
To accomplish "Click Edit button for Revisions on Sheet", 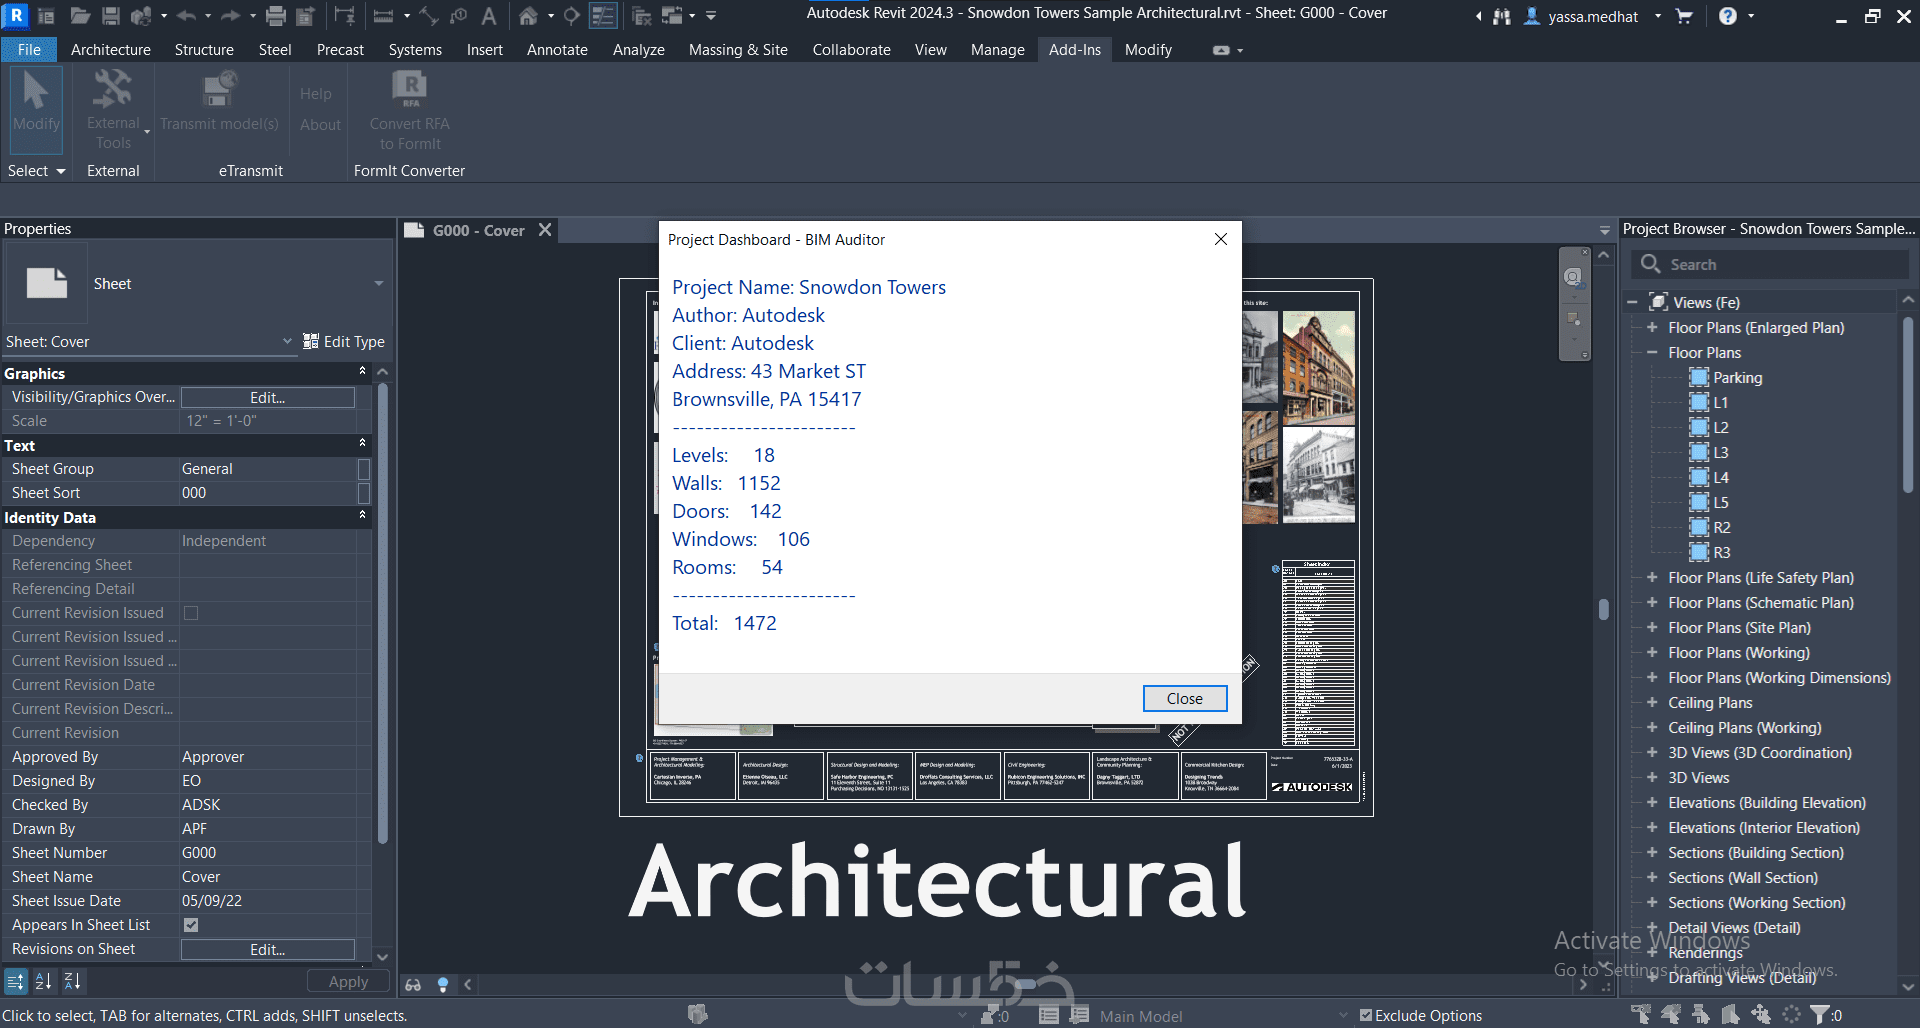I will coord(267,949).
